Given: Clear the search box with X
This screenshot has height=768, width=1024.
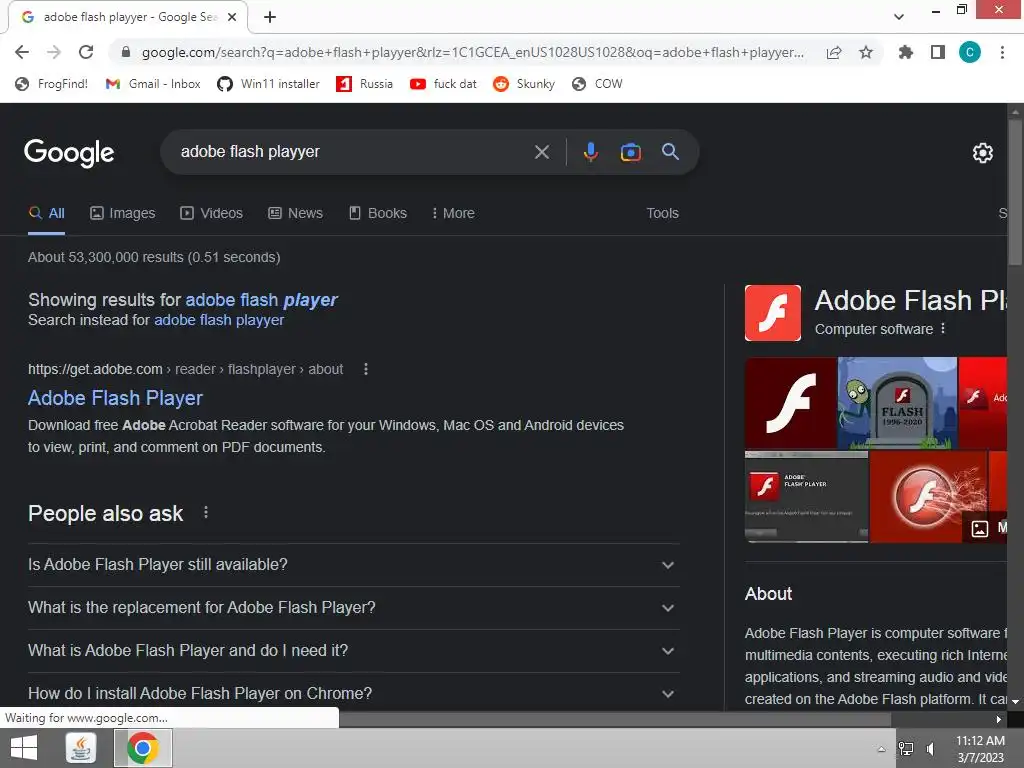Looking at the screenshot, I should coord(542,152).
